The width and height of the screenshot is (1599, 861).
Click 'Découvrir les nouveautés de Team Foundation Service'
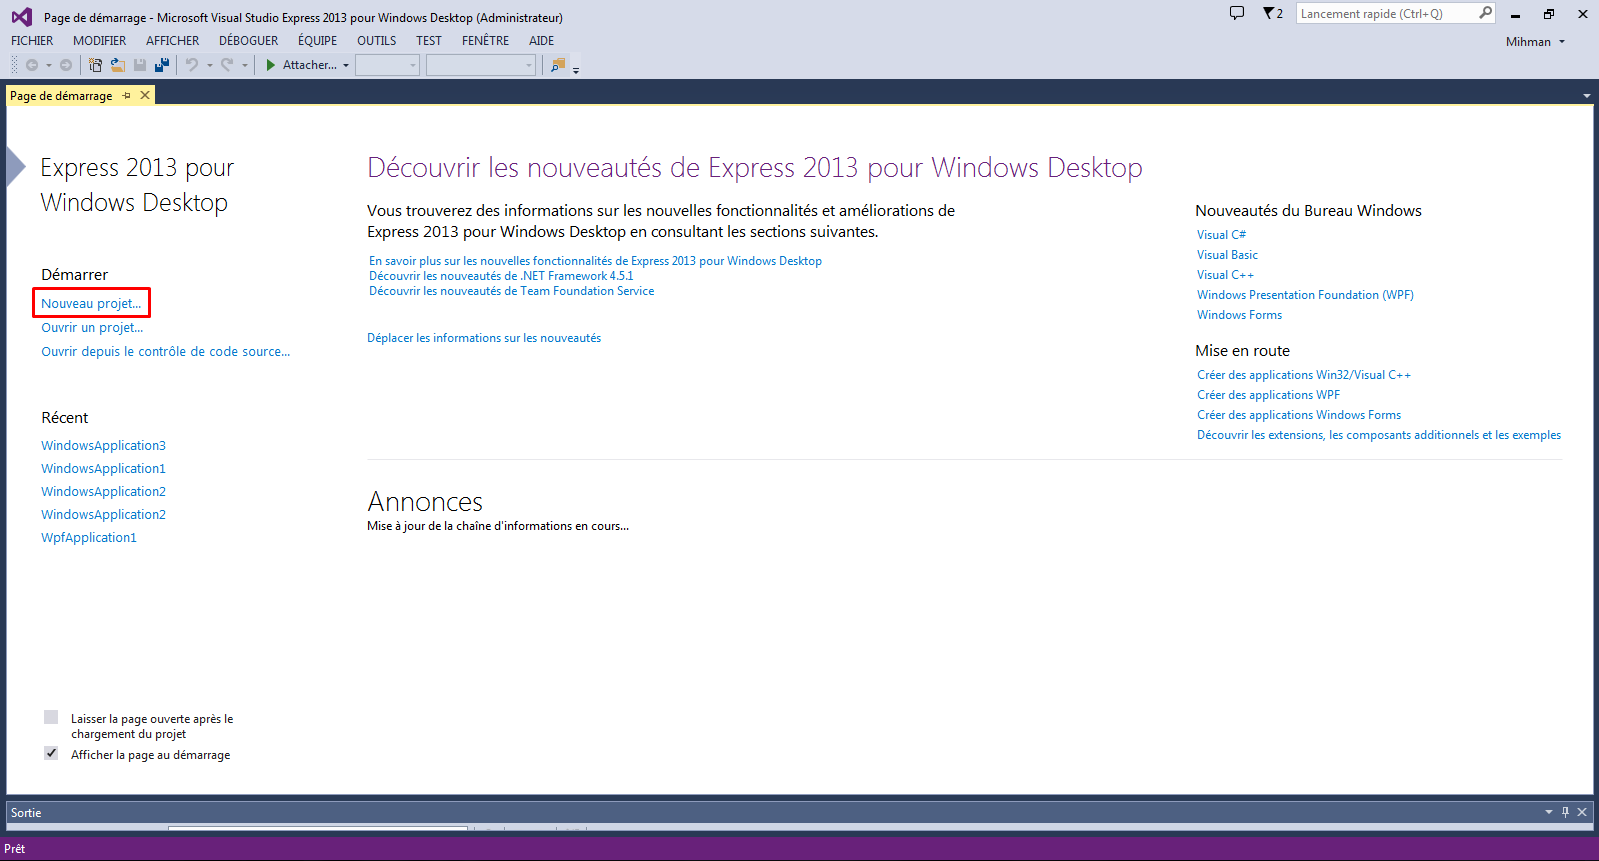(512, 291)
